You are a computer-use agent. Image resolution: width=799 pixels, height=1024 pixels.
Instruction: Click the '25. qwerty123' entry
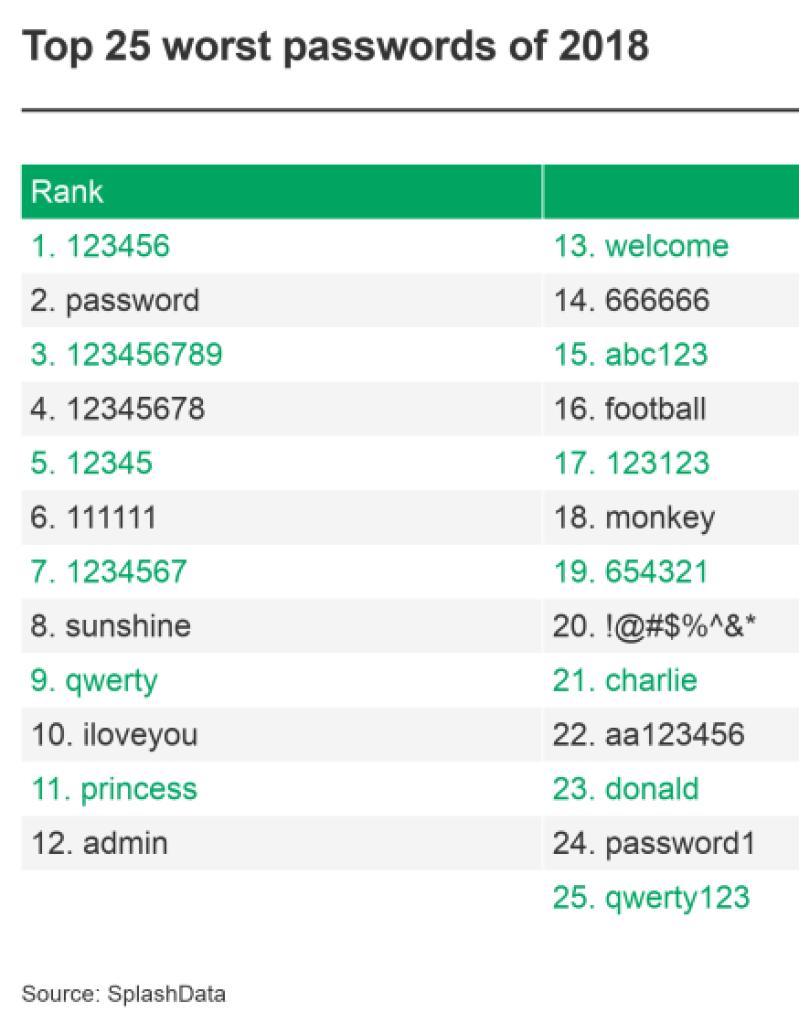point(651,897)
